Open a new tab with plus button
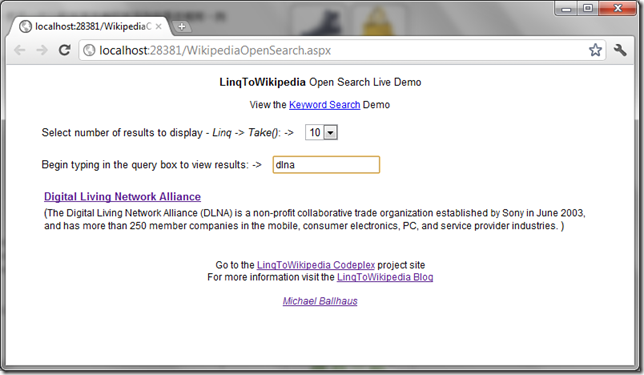 point(182,27)
